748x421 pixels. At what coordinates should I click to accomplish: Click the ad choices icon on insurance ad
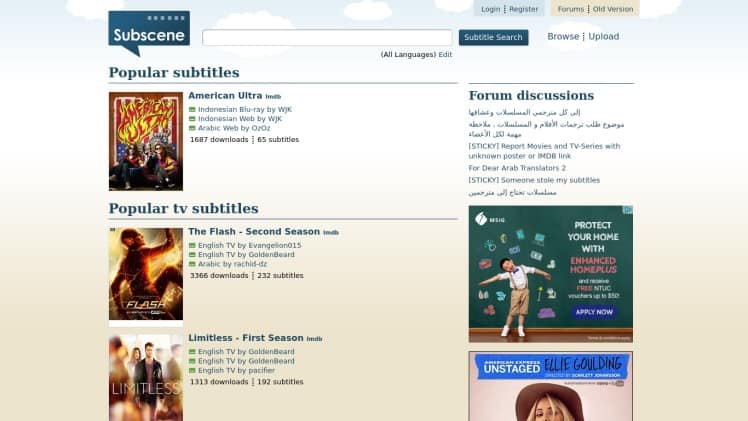coord(629,209)
